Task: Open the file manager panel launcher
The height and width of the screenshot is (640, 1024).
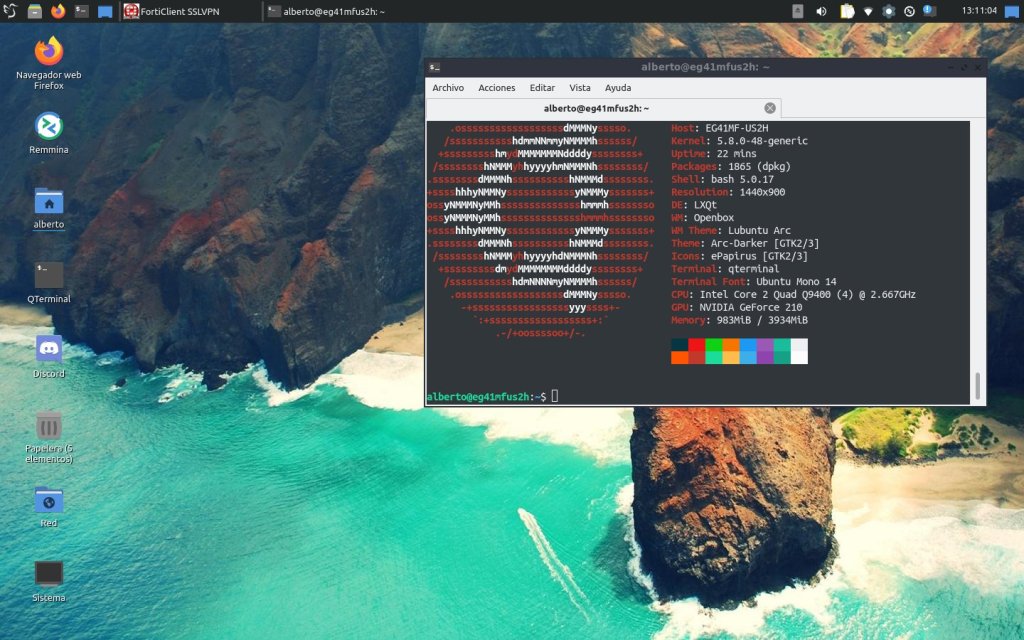Action: pyautogui.click(x=35, y=11)
